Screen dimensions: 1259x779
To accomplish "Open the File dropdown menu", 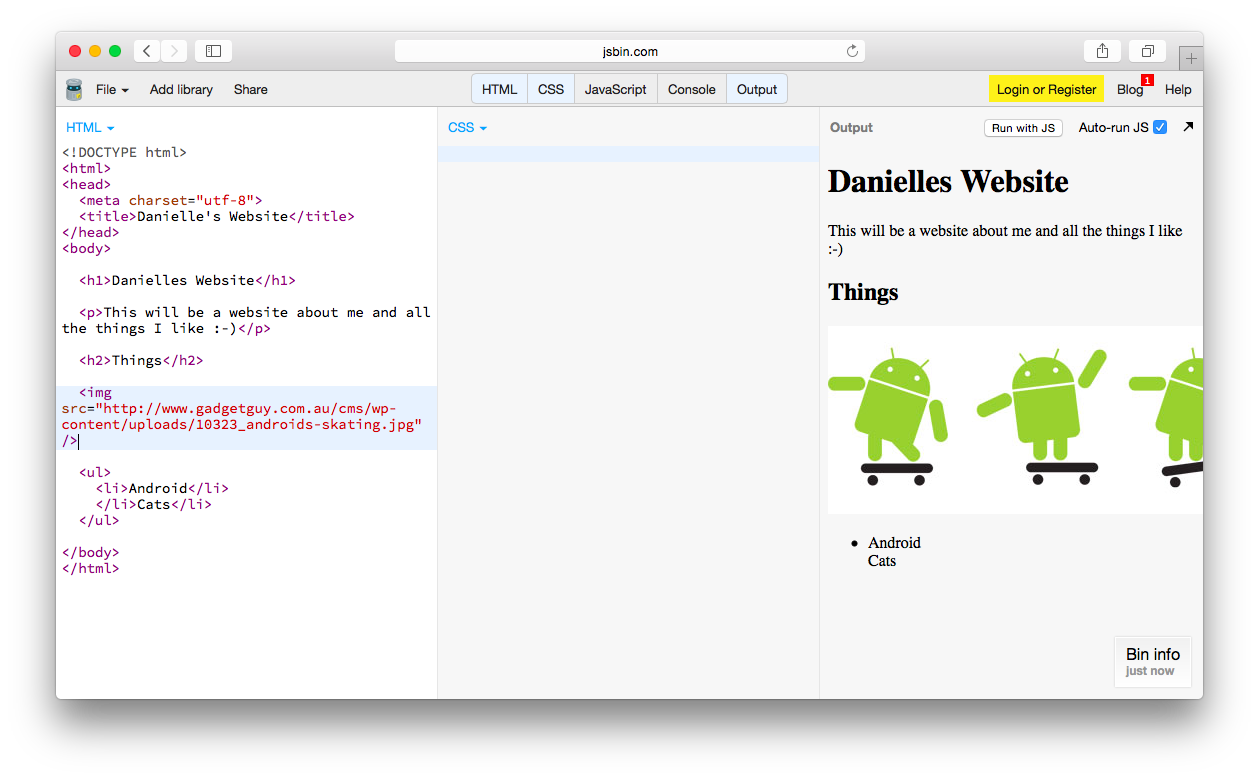I will click(x=112, y=89).
